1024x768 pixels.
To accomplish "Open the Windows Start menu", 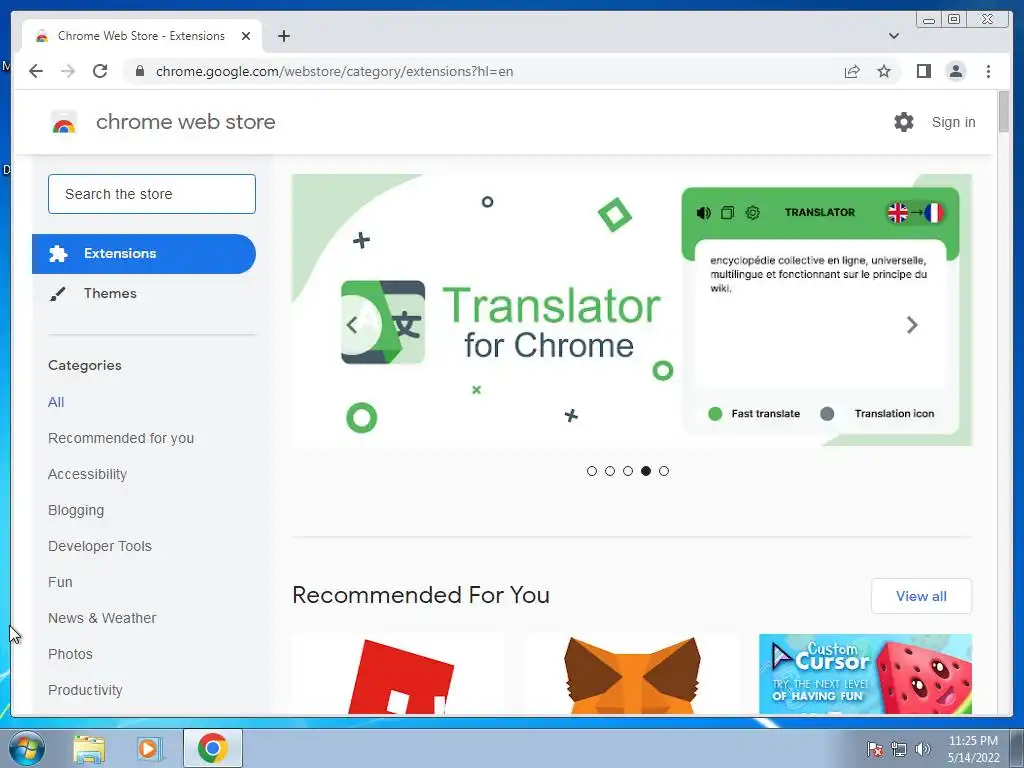I will coord(26,748).
